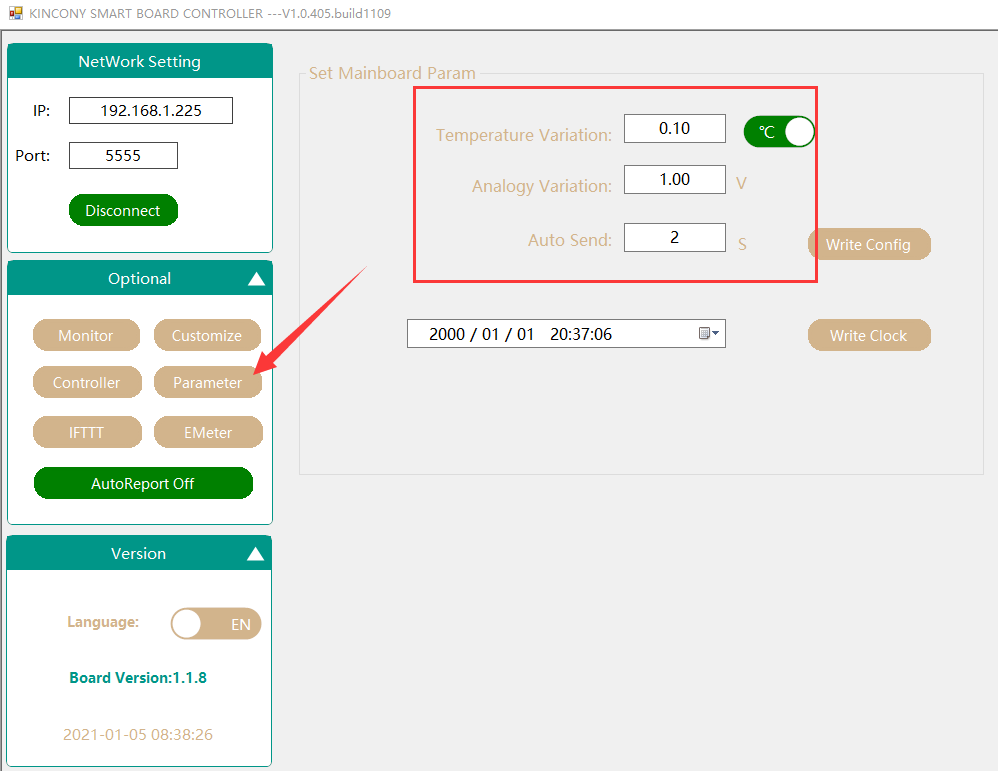Toggle the AutoReport Off button
The width and height of the screenshot is (998, 771).
(143, 483)
